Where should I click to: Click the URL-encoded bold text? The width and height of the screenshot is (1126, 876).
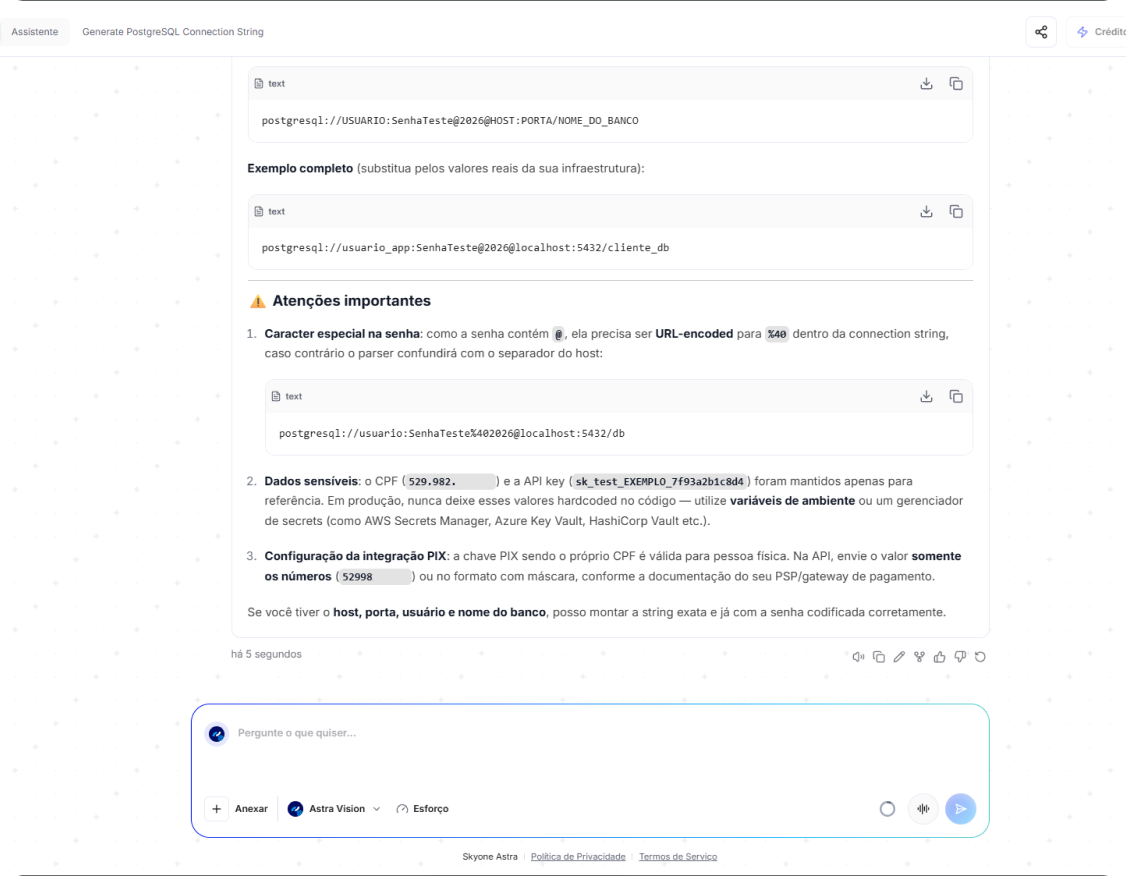pyautogui.click(x=694, y=333)
